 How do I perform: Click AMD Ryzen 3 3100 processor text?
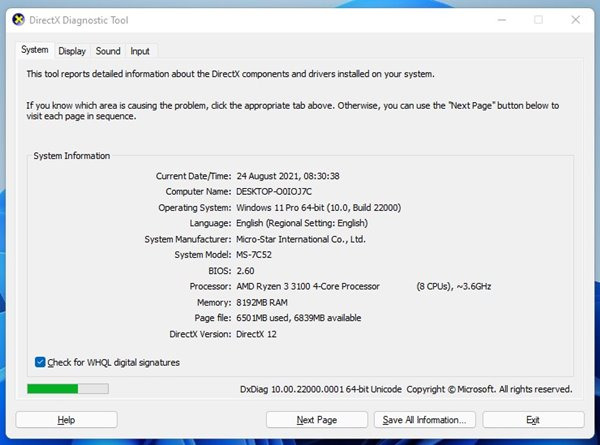coord(308,286)
